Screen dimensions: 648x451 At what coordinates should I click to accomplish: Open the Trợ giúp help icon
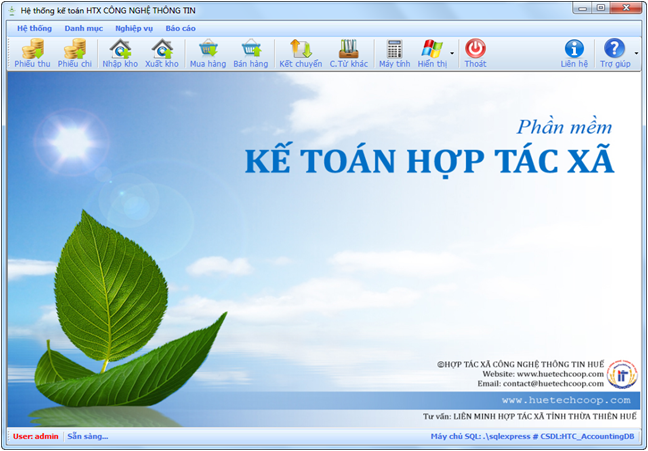coord(615,53)
